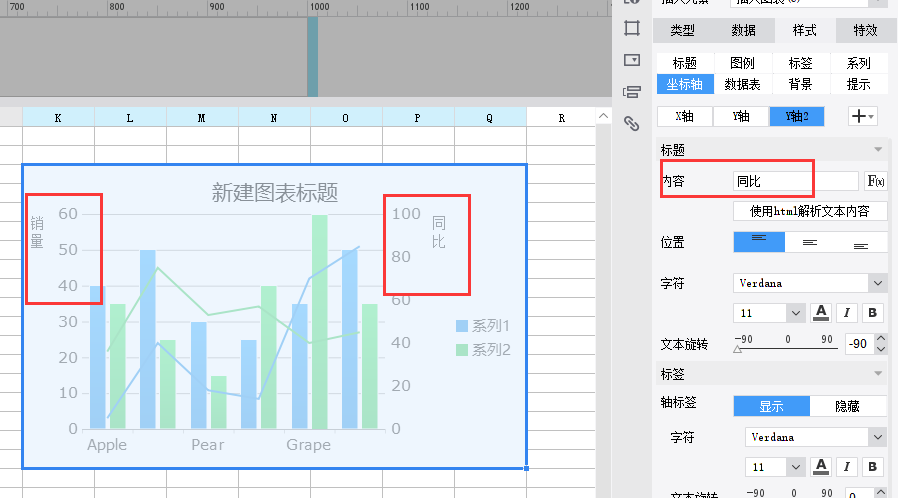Select column L header
Viewport: 898px width, 498px height.
pos(130,118)
